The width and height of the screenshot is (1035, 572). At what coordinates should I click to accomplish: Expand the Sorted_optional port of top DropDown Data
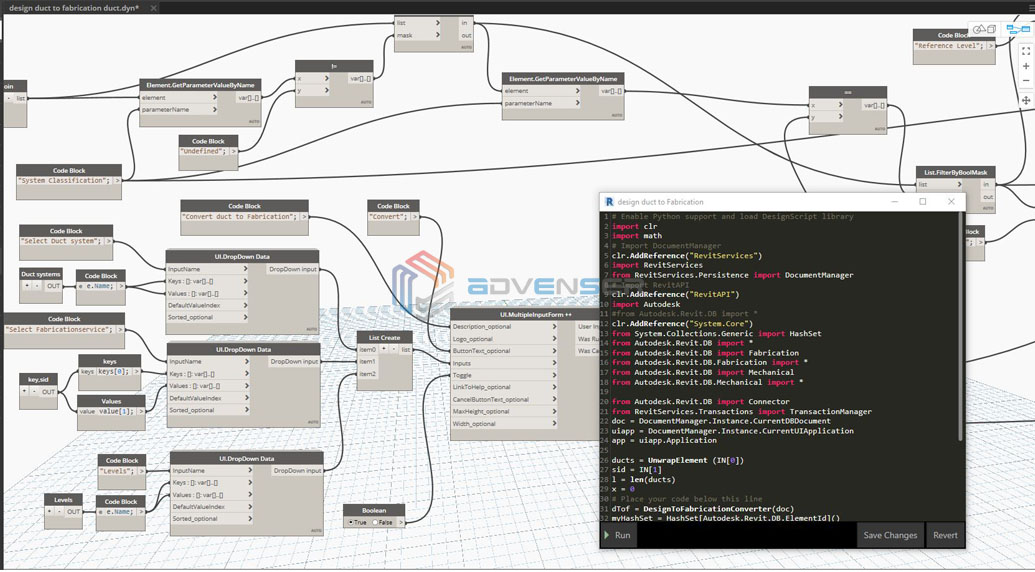245,317
